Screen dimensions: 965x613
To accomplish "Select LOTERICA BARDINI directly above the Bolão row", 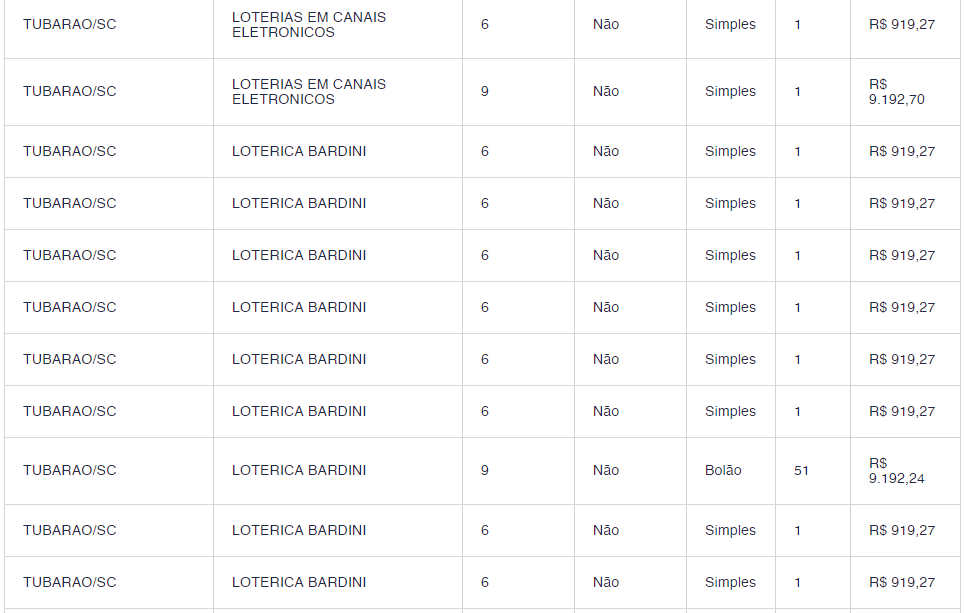I will click(x=299, y=412).
